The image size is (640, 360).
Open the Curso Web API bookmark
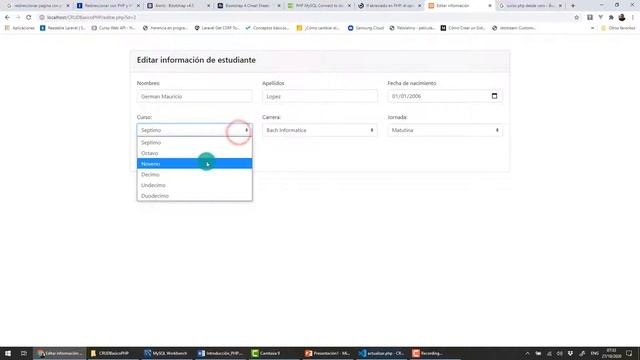(x=113, y=28)
